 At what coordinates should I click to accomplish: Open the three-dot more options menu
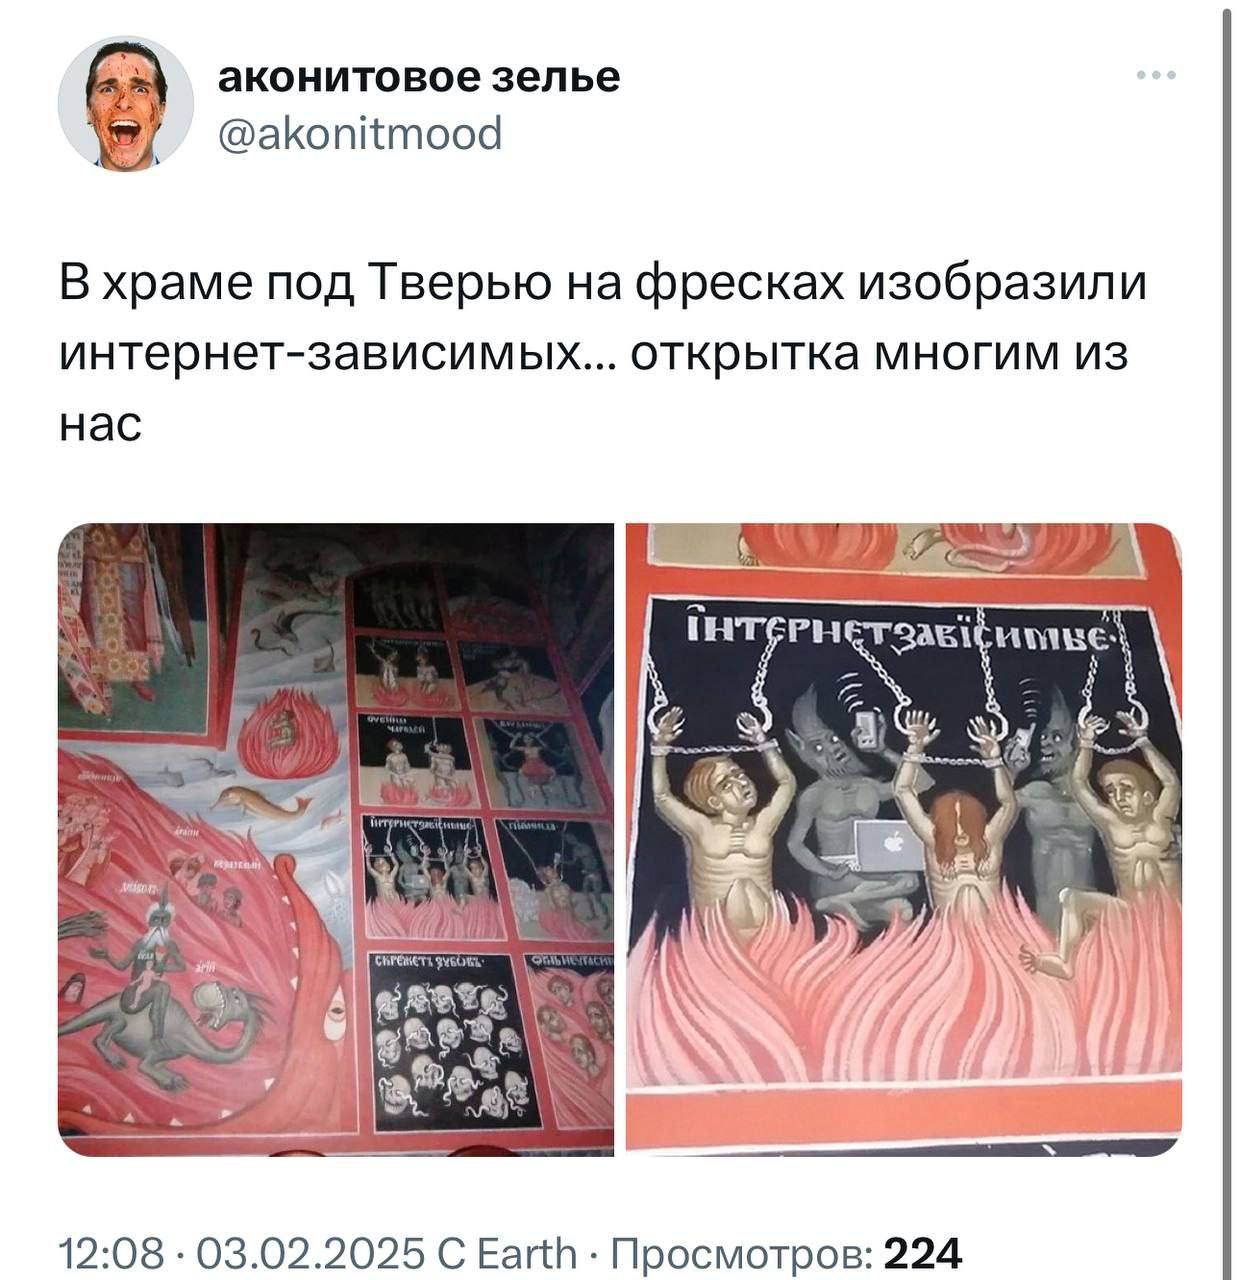tap(1156, 75)
